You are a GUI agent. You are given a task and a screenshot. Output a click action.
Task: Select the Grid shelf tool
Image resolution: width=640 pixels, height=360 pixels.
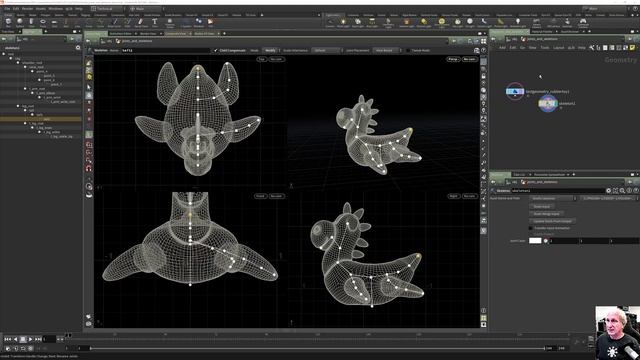coord(54,22)
